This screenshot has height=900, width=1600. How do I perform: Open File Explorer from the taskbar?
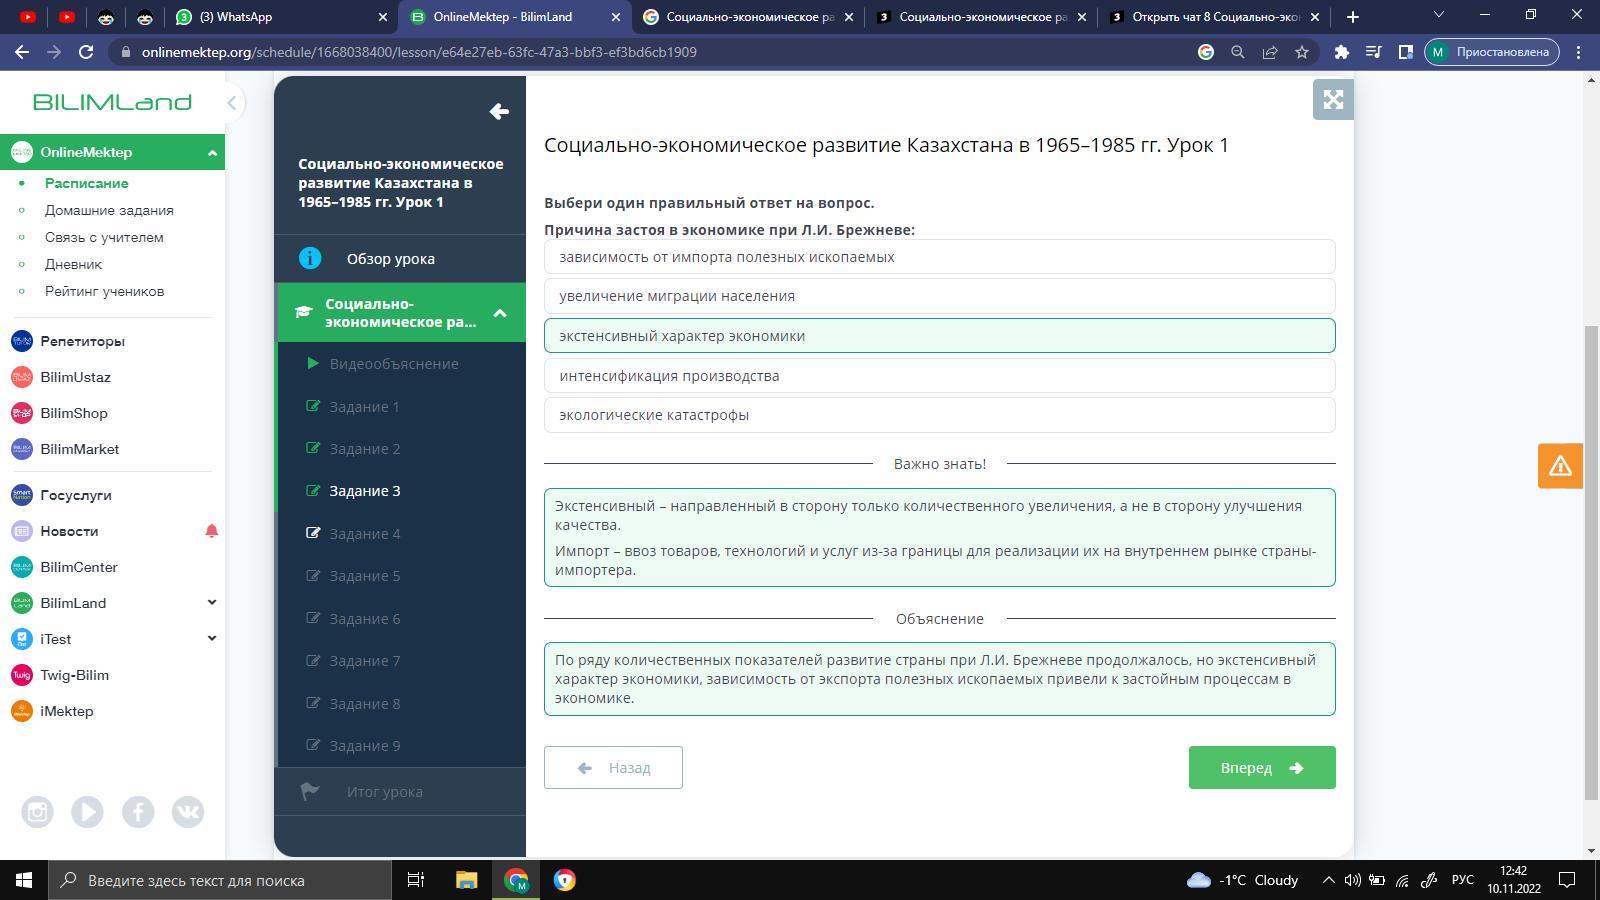tap(467, 880)
